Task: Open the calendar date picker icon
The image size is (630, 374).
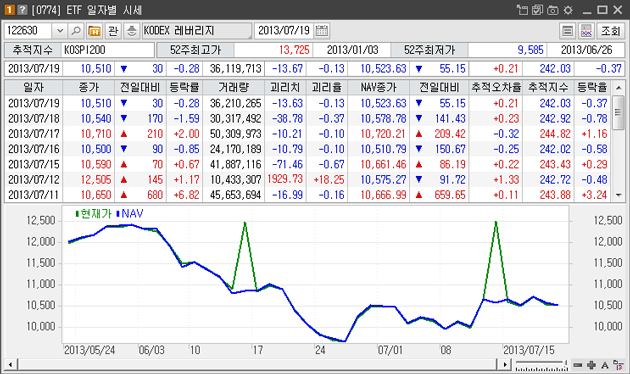Action: click(322, 31)
